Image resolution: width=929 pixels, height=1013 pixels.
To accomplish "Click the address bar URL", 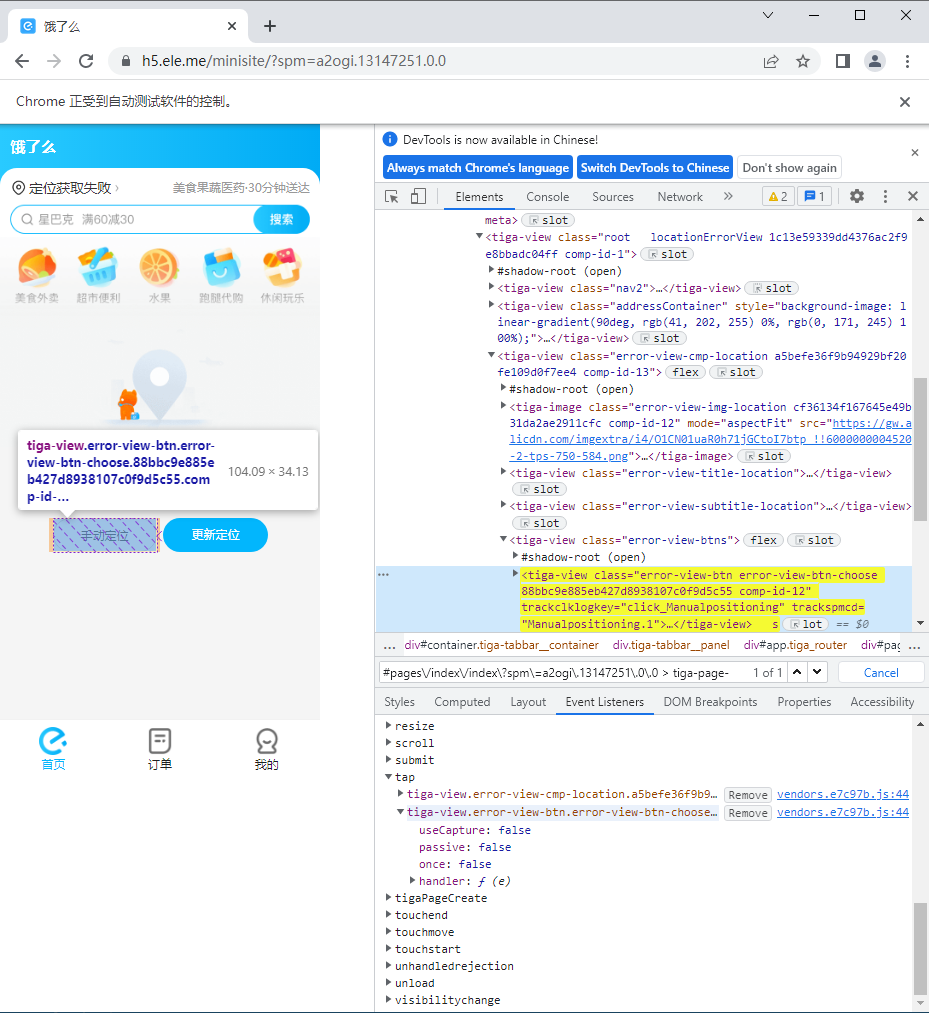I will (x=294, y=61).
